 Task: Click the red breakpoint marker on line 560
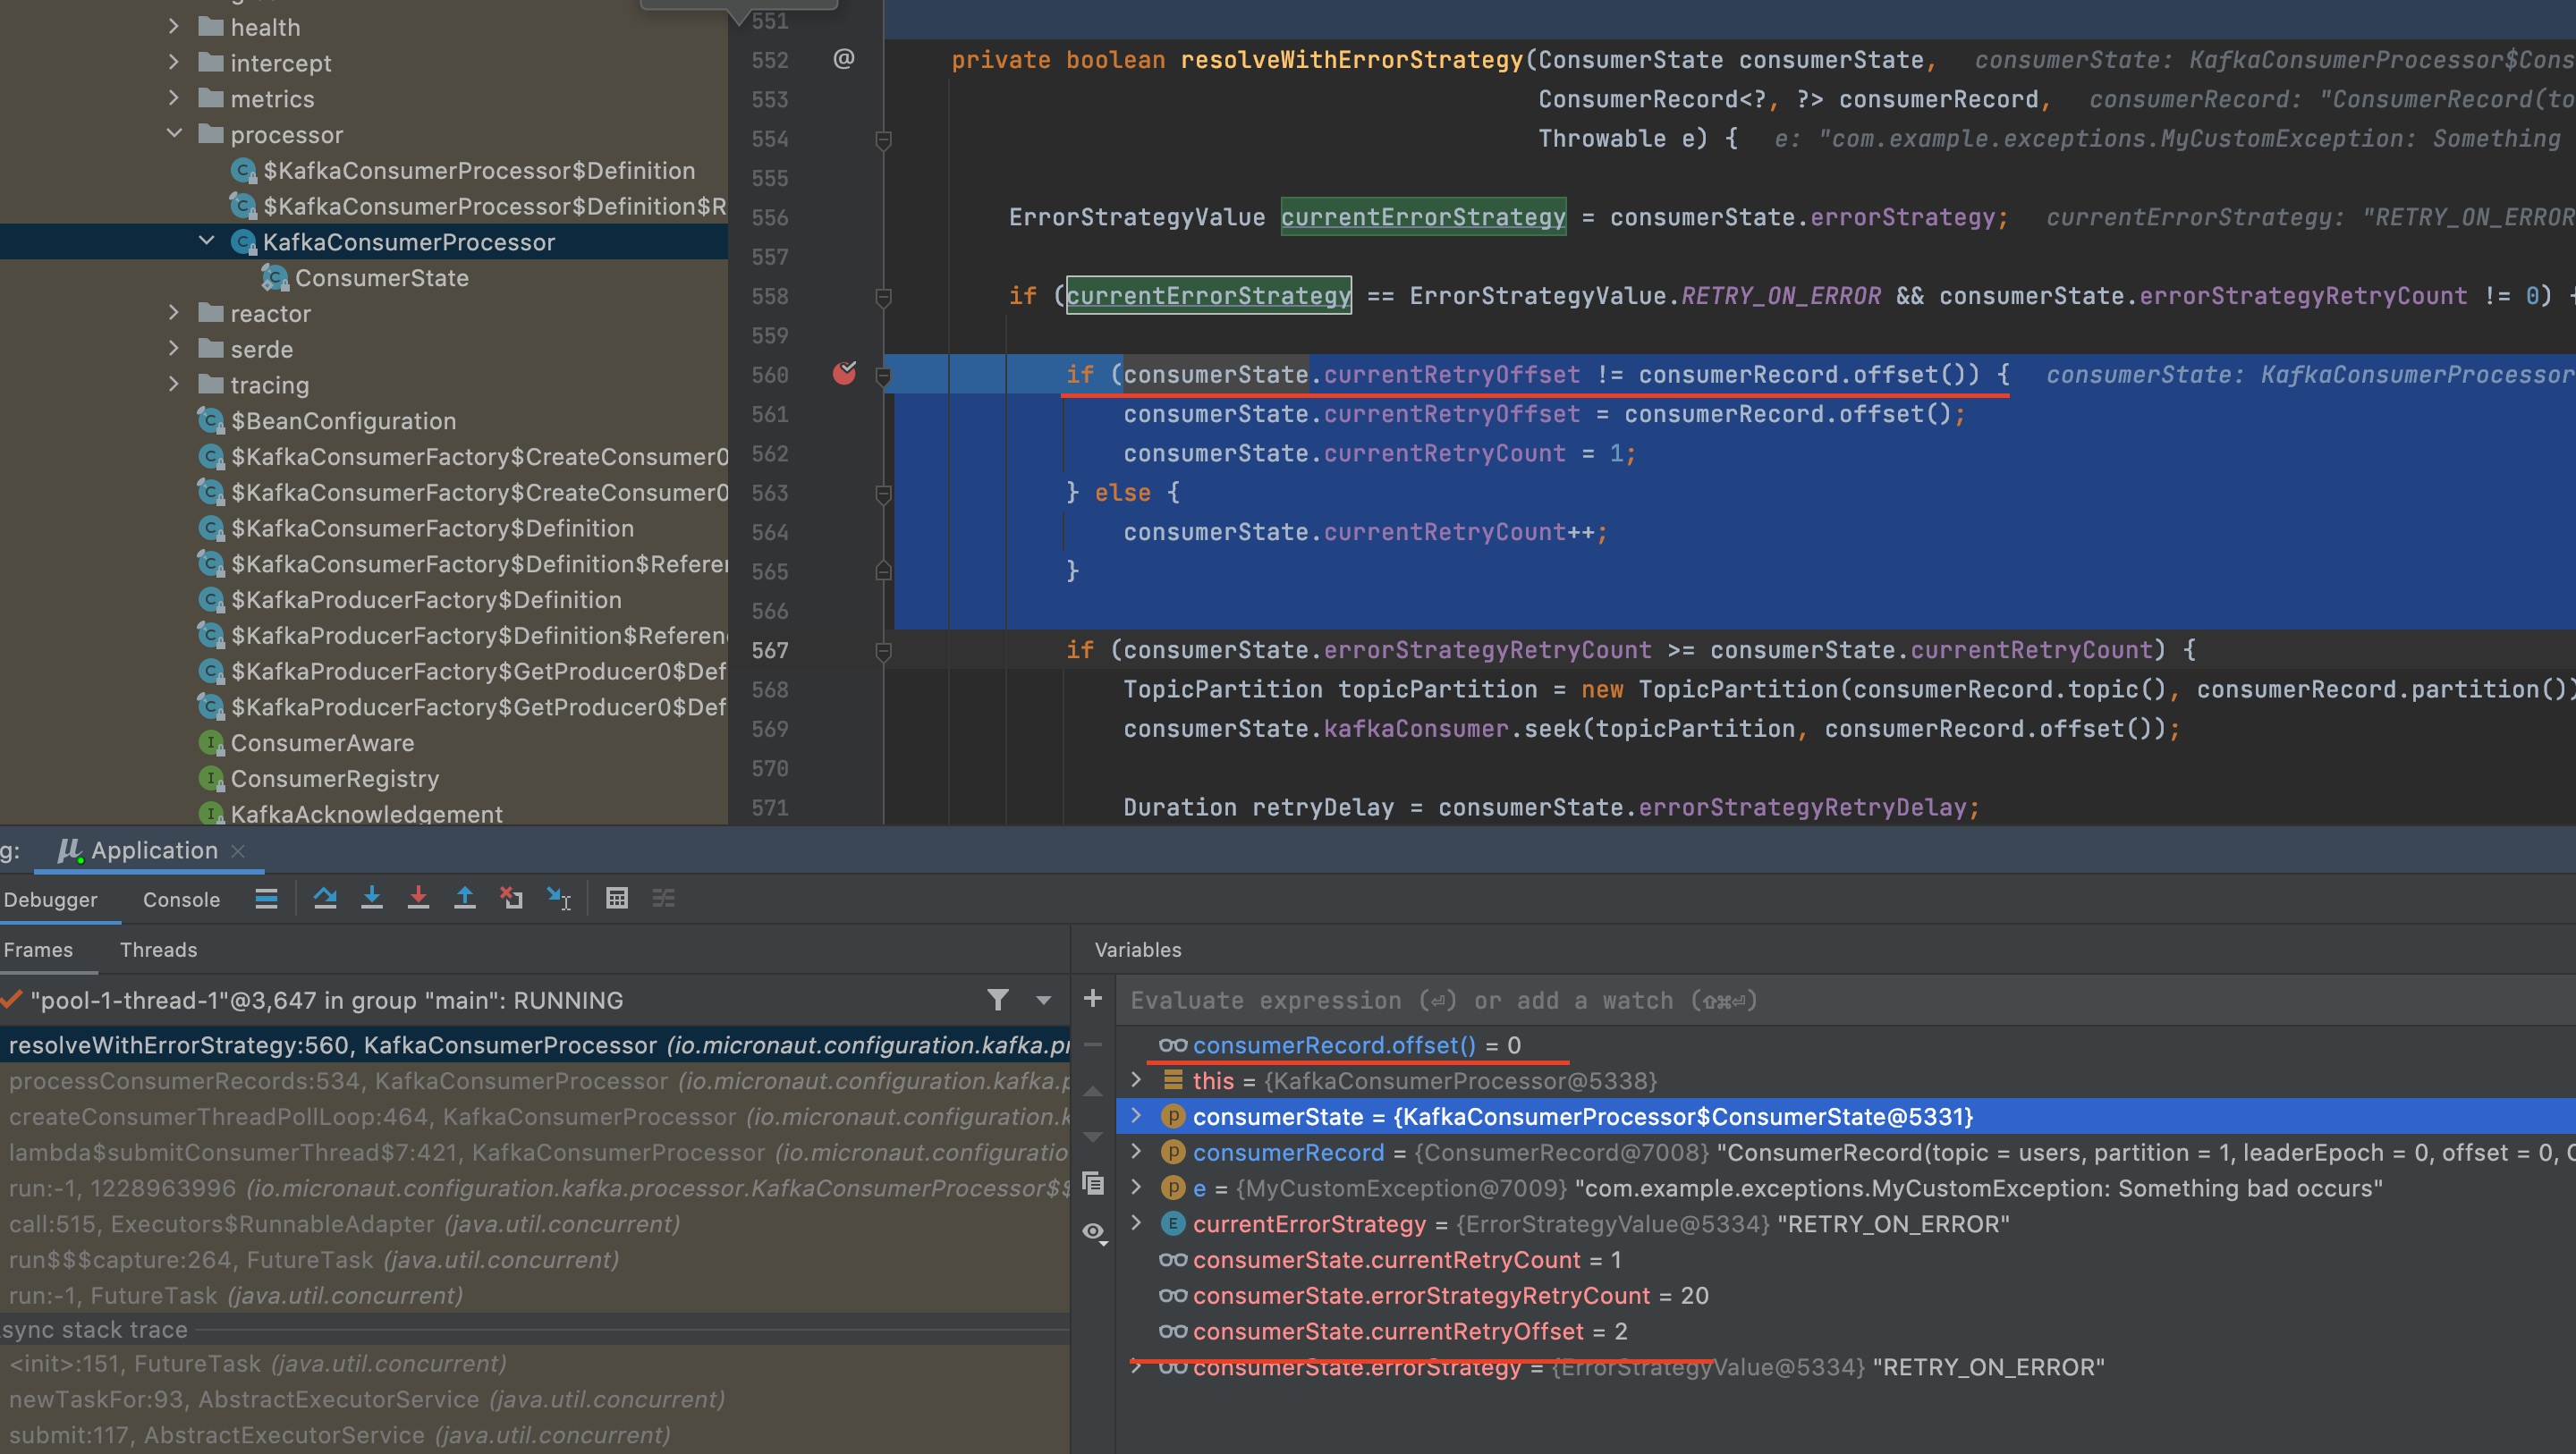[844, 373]
